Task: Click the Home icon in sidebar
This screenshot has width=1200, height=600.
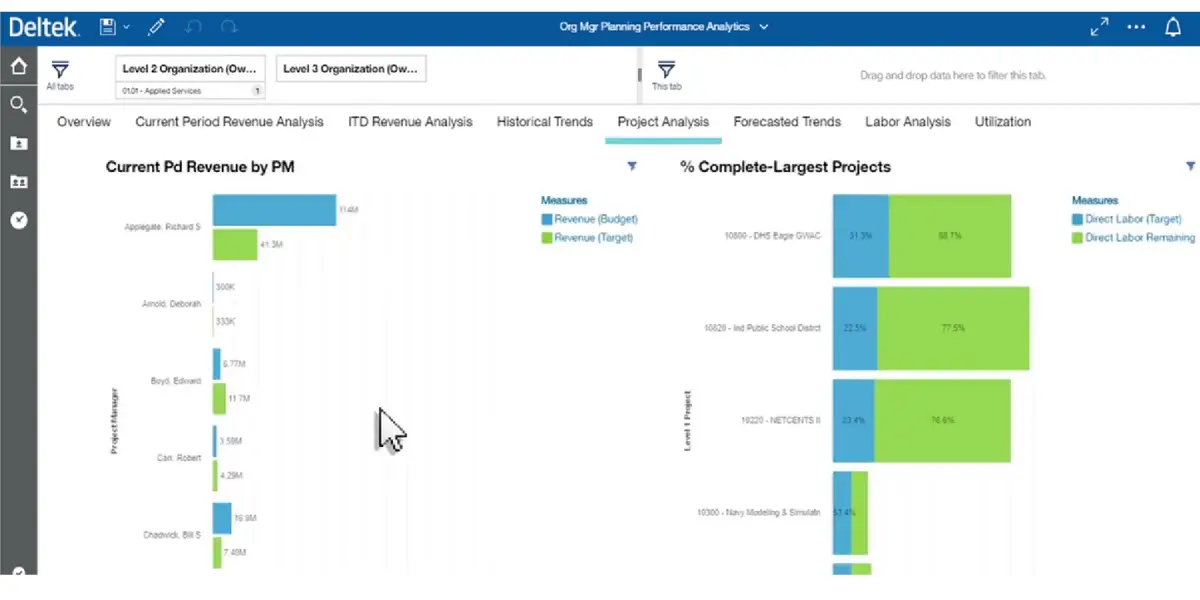Action: (x=19, y=67)
